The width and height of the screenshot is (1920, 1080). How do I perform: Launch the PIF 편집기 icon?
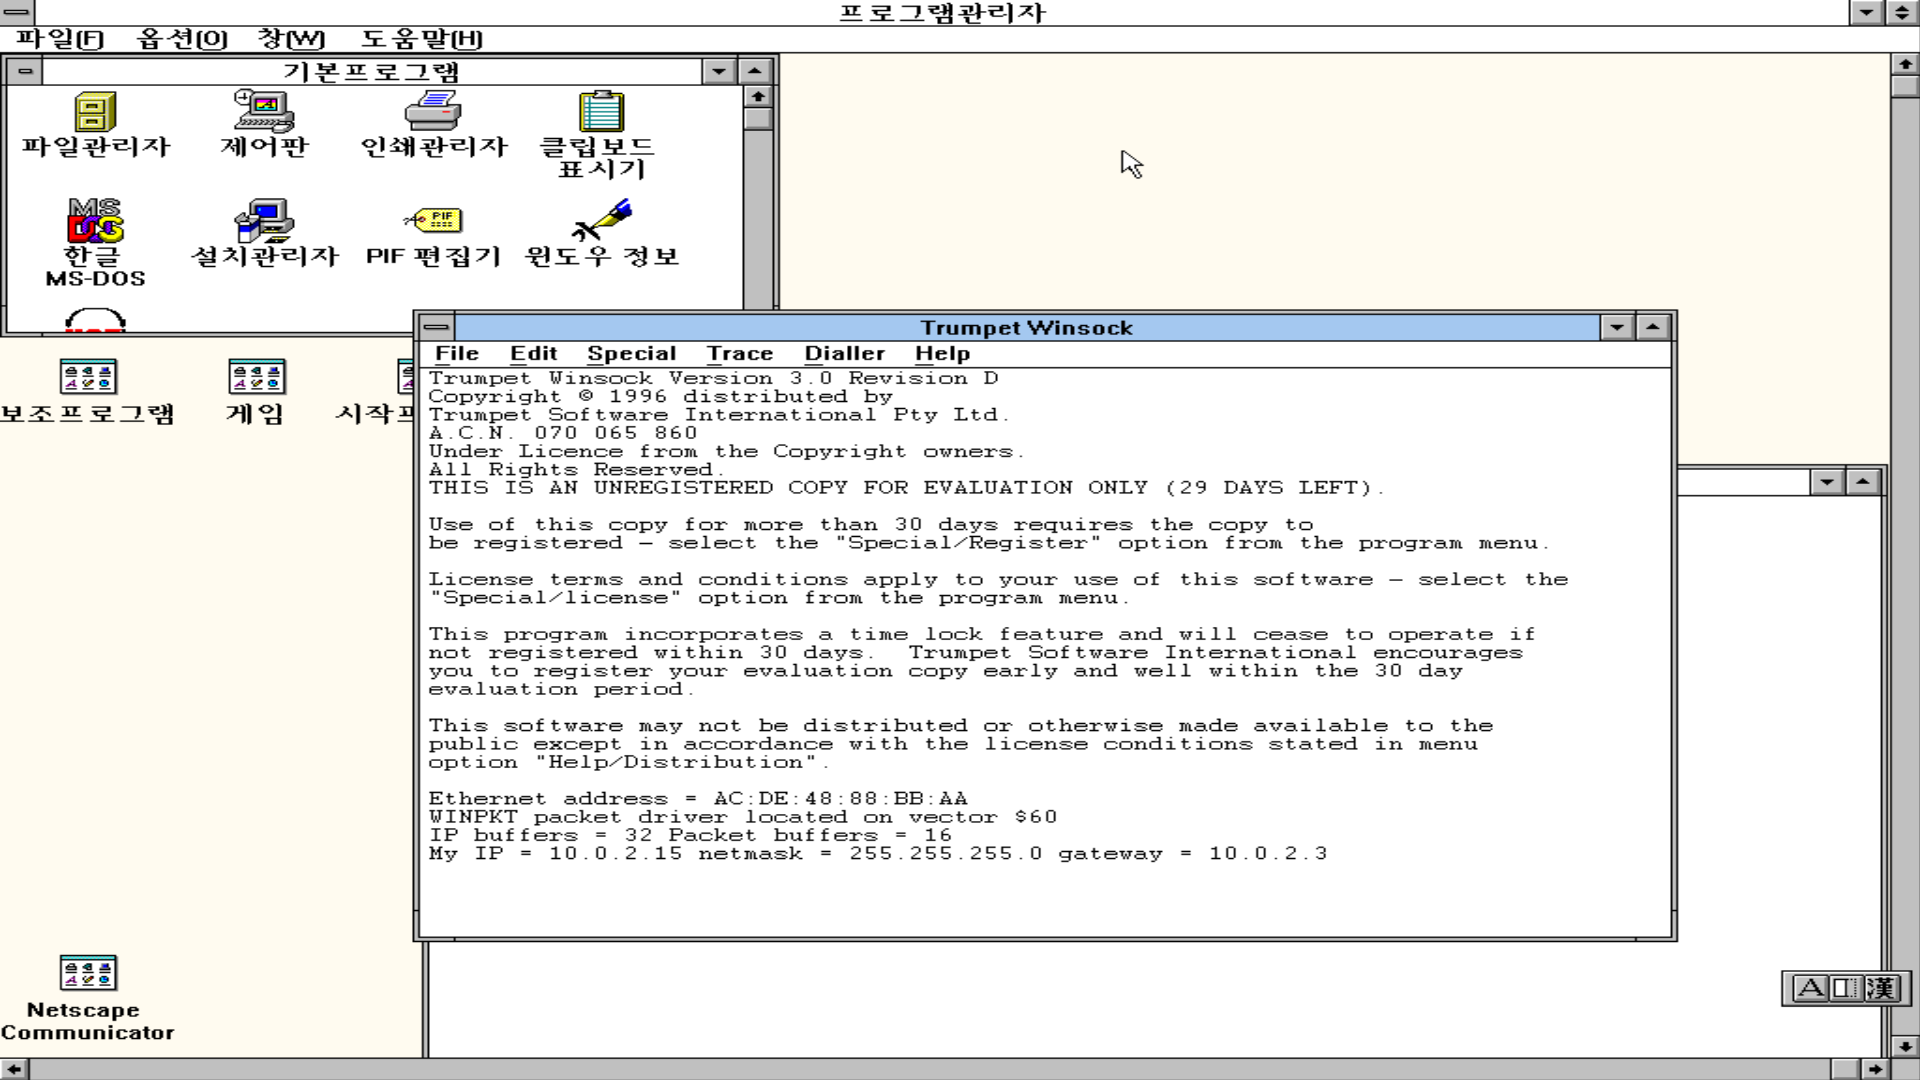(x=433, y=220)
